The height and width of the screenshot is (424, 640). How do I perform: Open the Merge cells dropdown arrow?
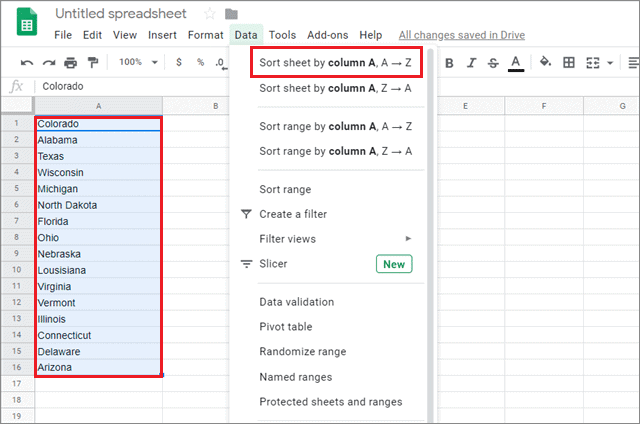tap(611, 63)
